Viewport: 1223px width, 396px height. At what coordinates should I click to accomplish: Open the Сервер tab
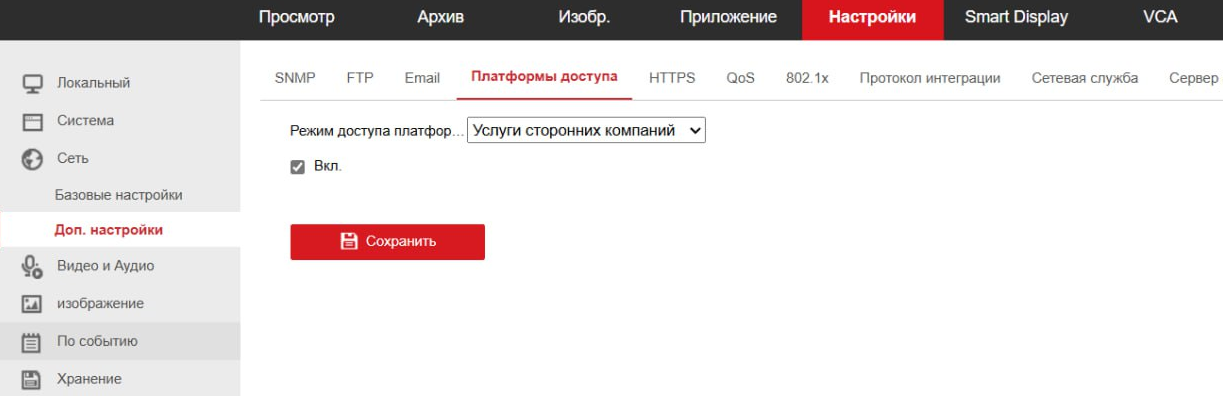coord(1193,79)
